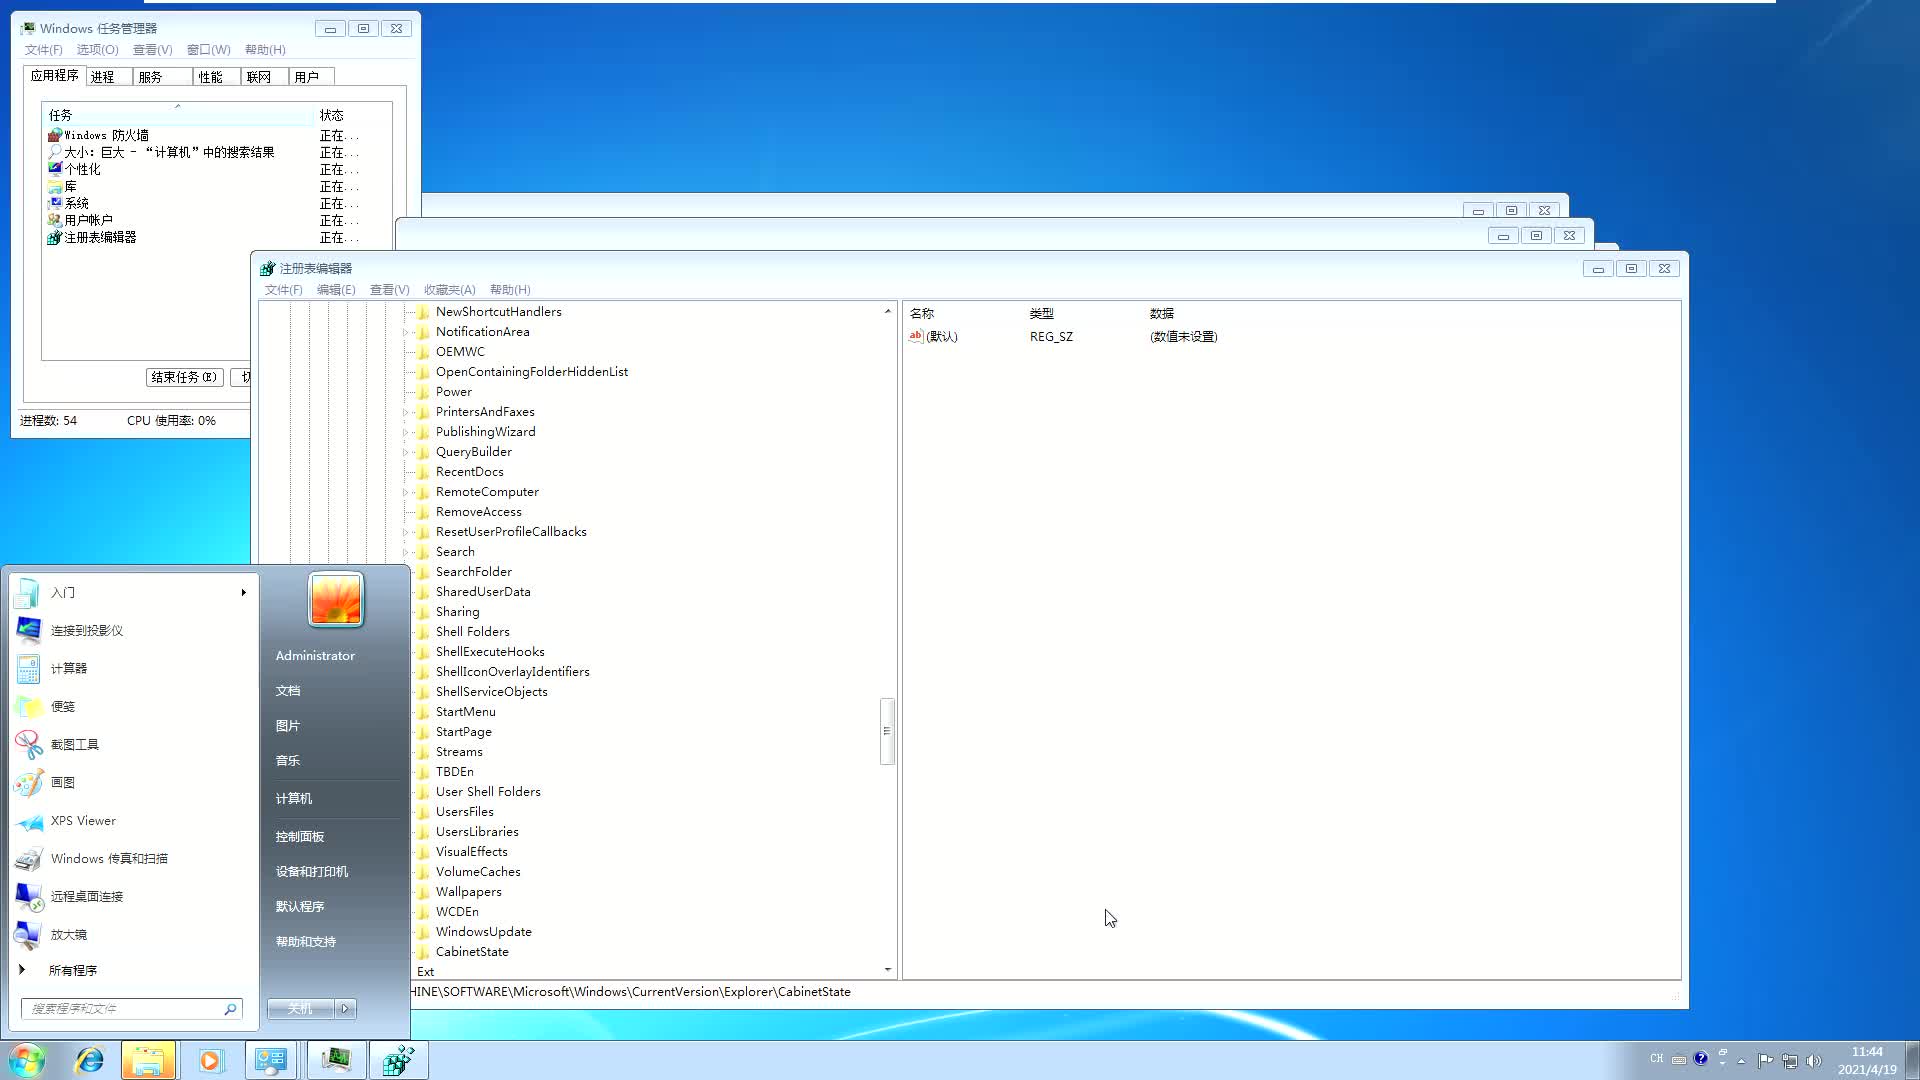Image resolution: width=1920 pixels, height=1080 pixels.
Task: Open 帮助(H) menu in Registry Editor
Action: [x=510, y=290]
